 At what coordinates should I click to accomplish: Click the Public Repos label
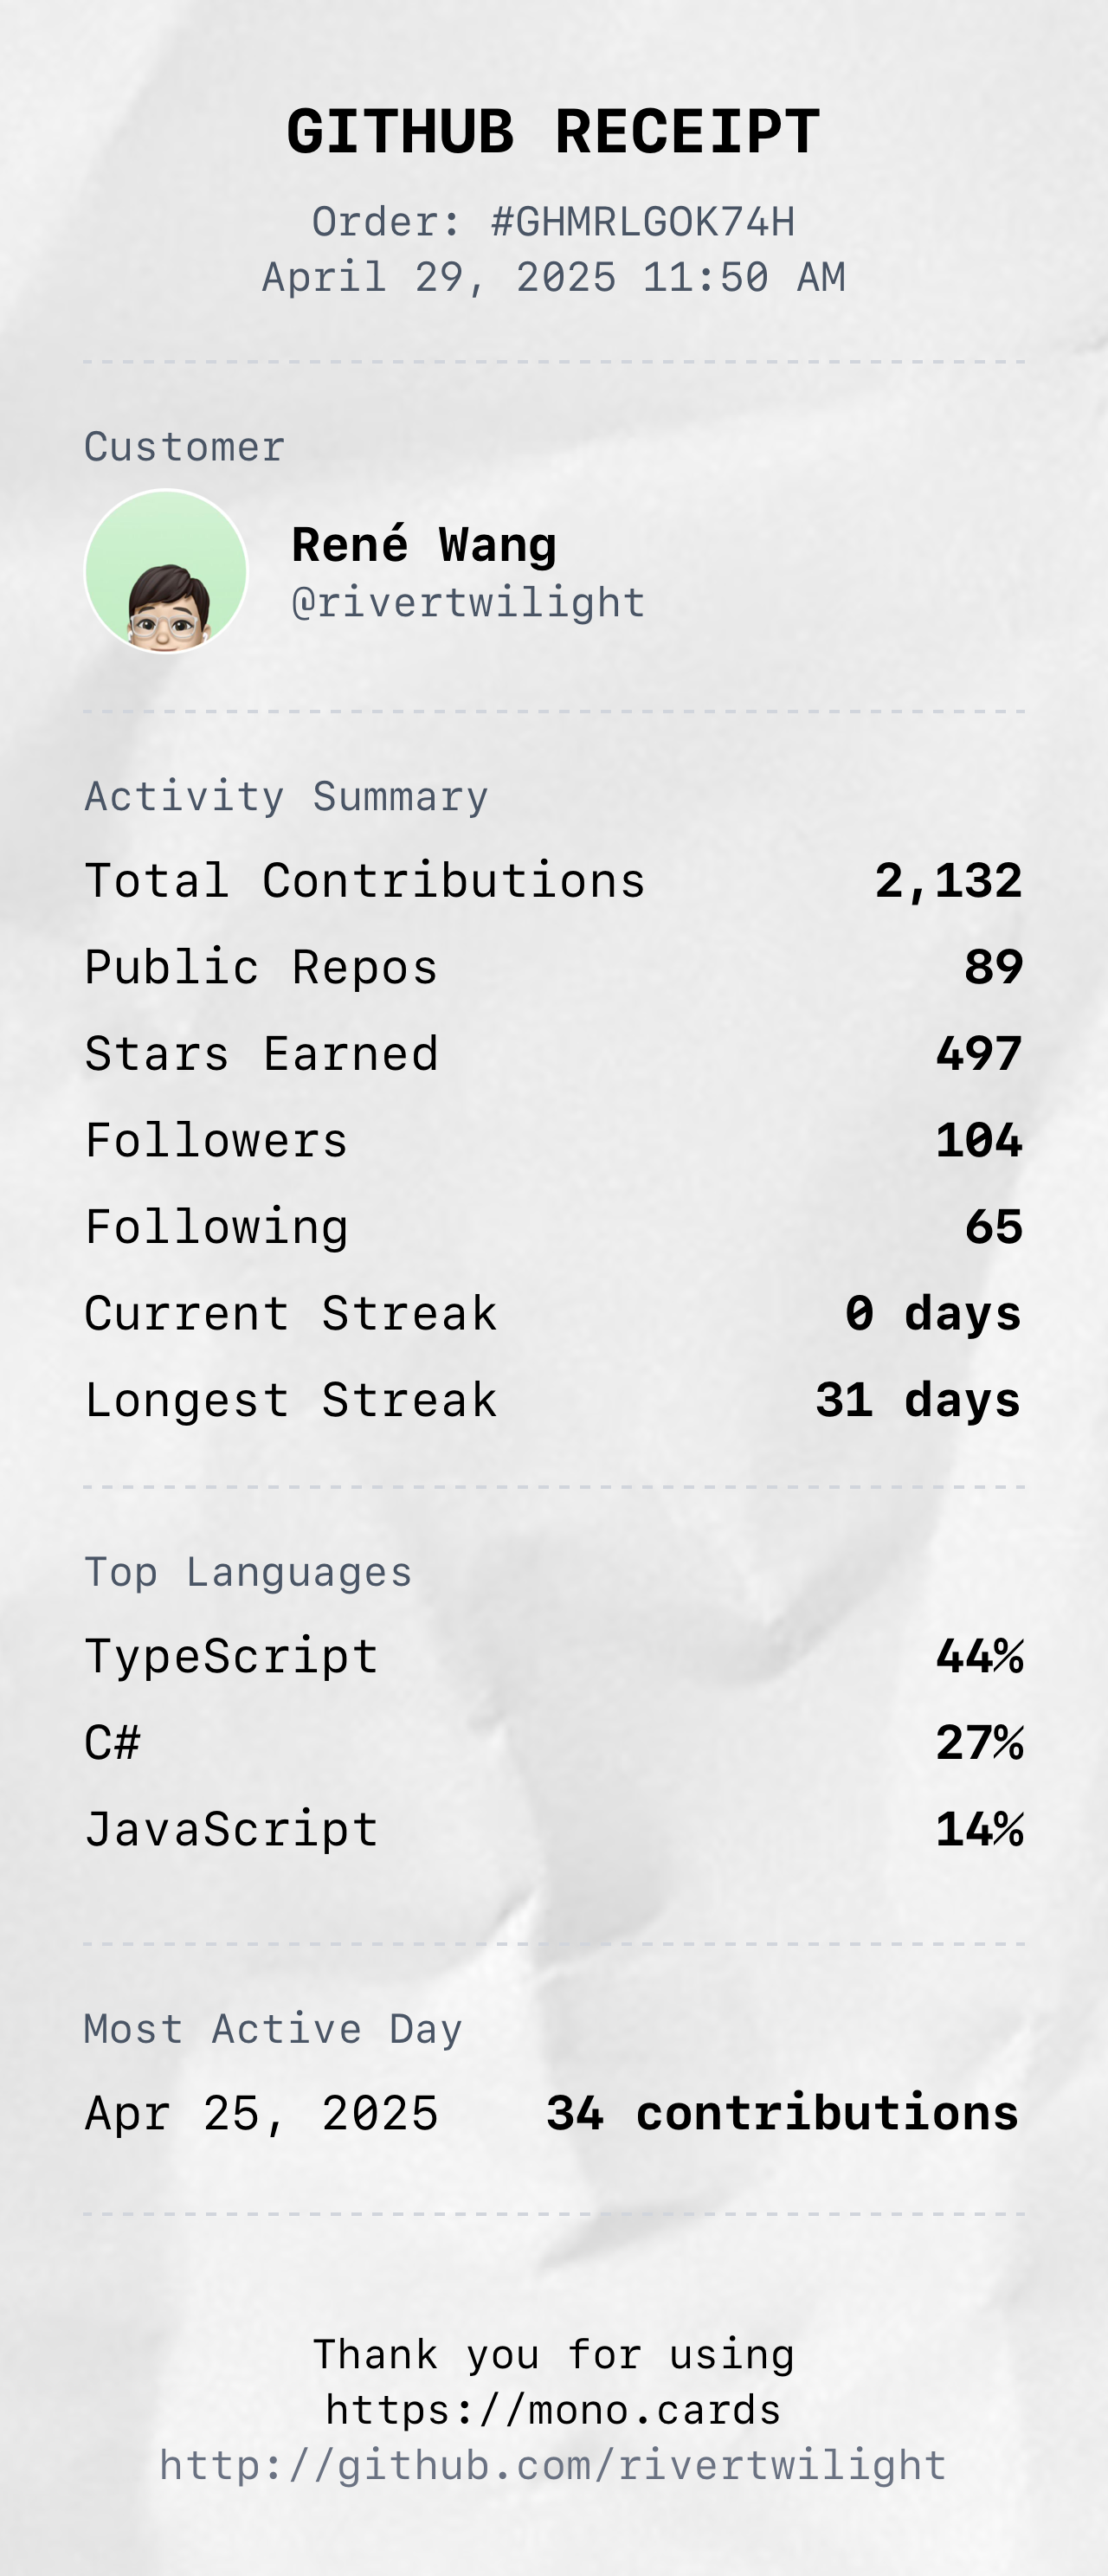261,968
